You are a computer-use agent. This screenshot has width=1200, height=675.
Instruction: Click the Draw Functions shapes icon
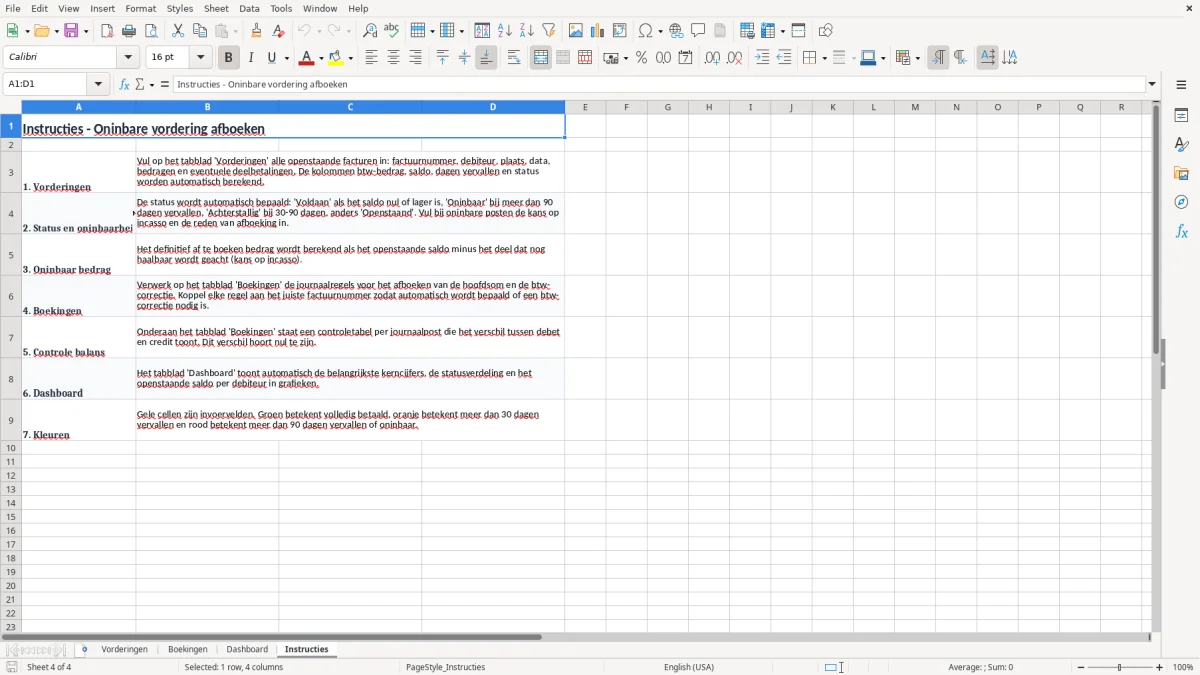825,31
